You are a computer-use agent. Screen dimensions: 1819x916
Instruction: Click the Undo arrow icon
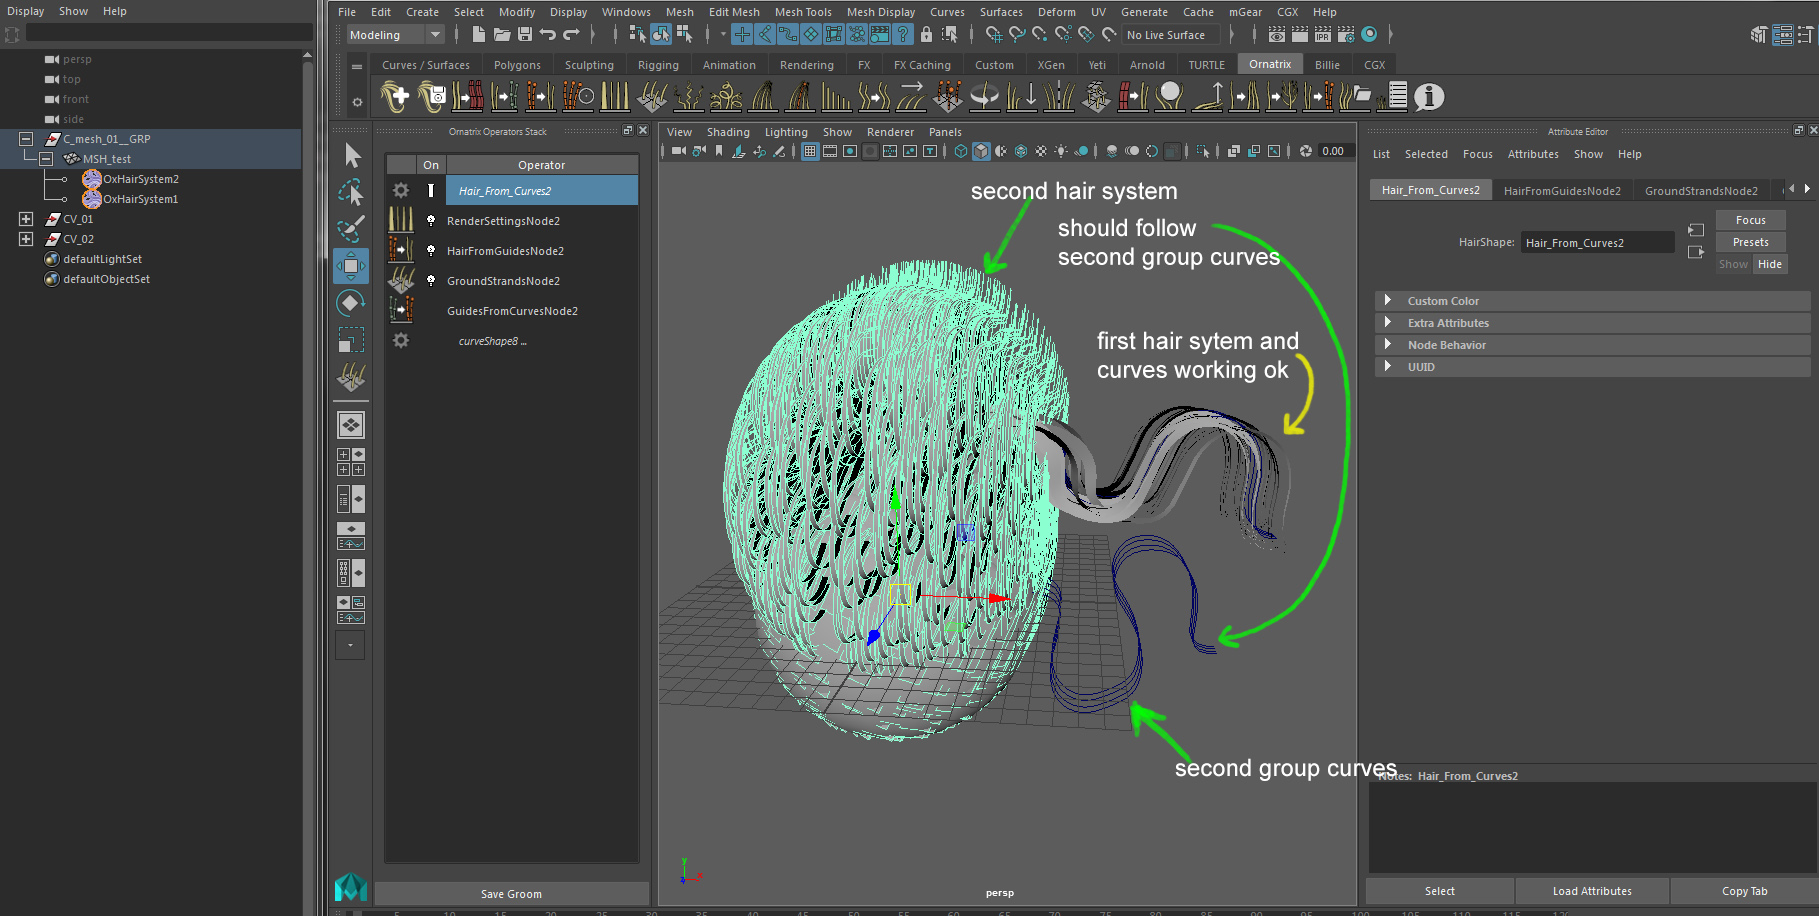[548, 35]
